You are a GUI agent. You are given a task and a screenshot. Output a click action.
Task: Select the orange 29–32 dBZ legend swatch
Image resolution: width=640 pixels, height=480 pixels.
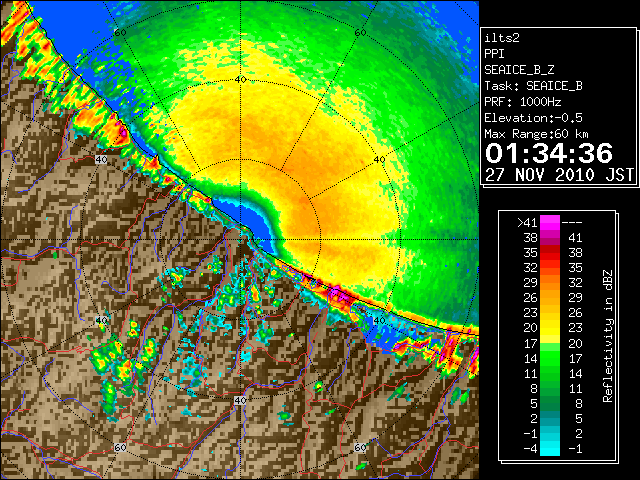[x=550, y=282]
